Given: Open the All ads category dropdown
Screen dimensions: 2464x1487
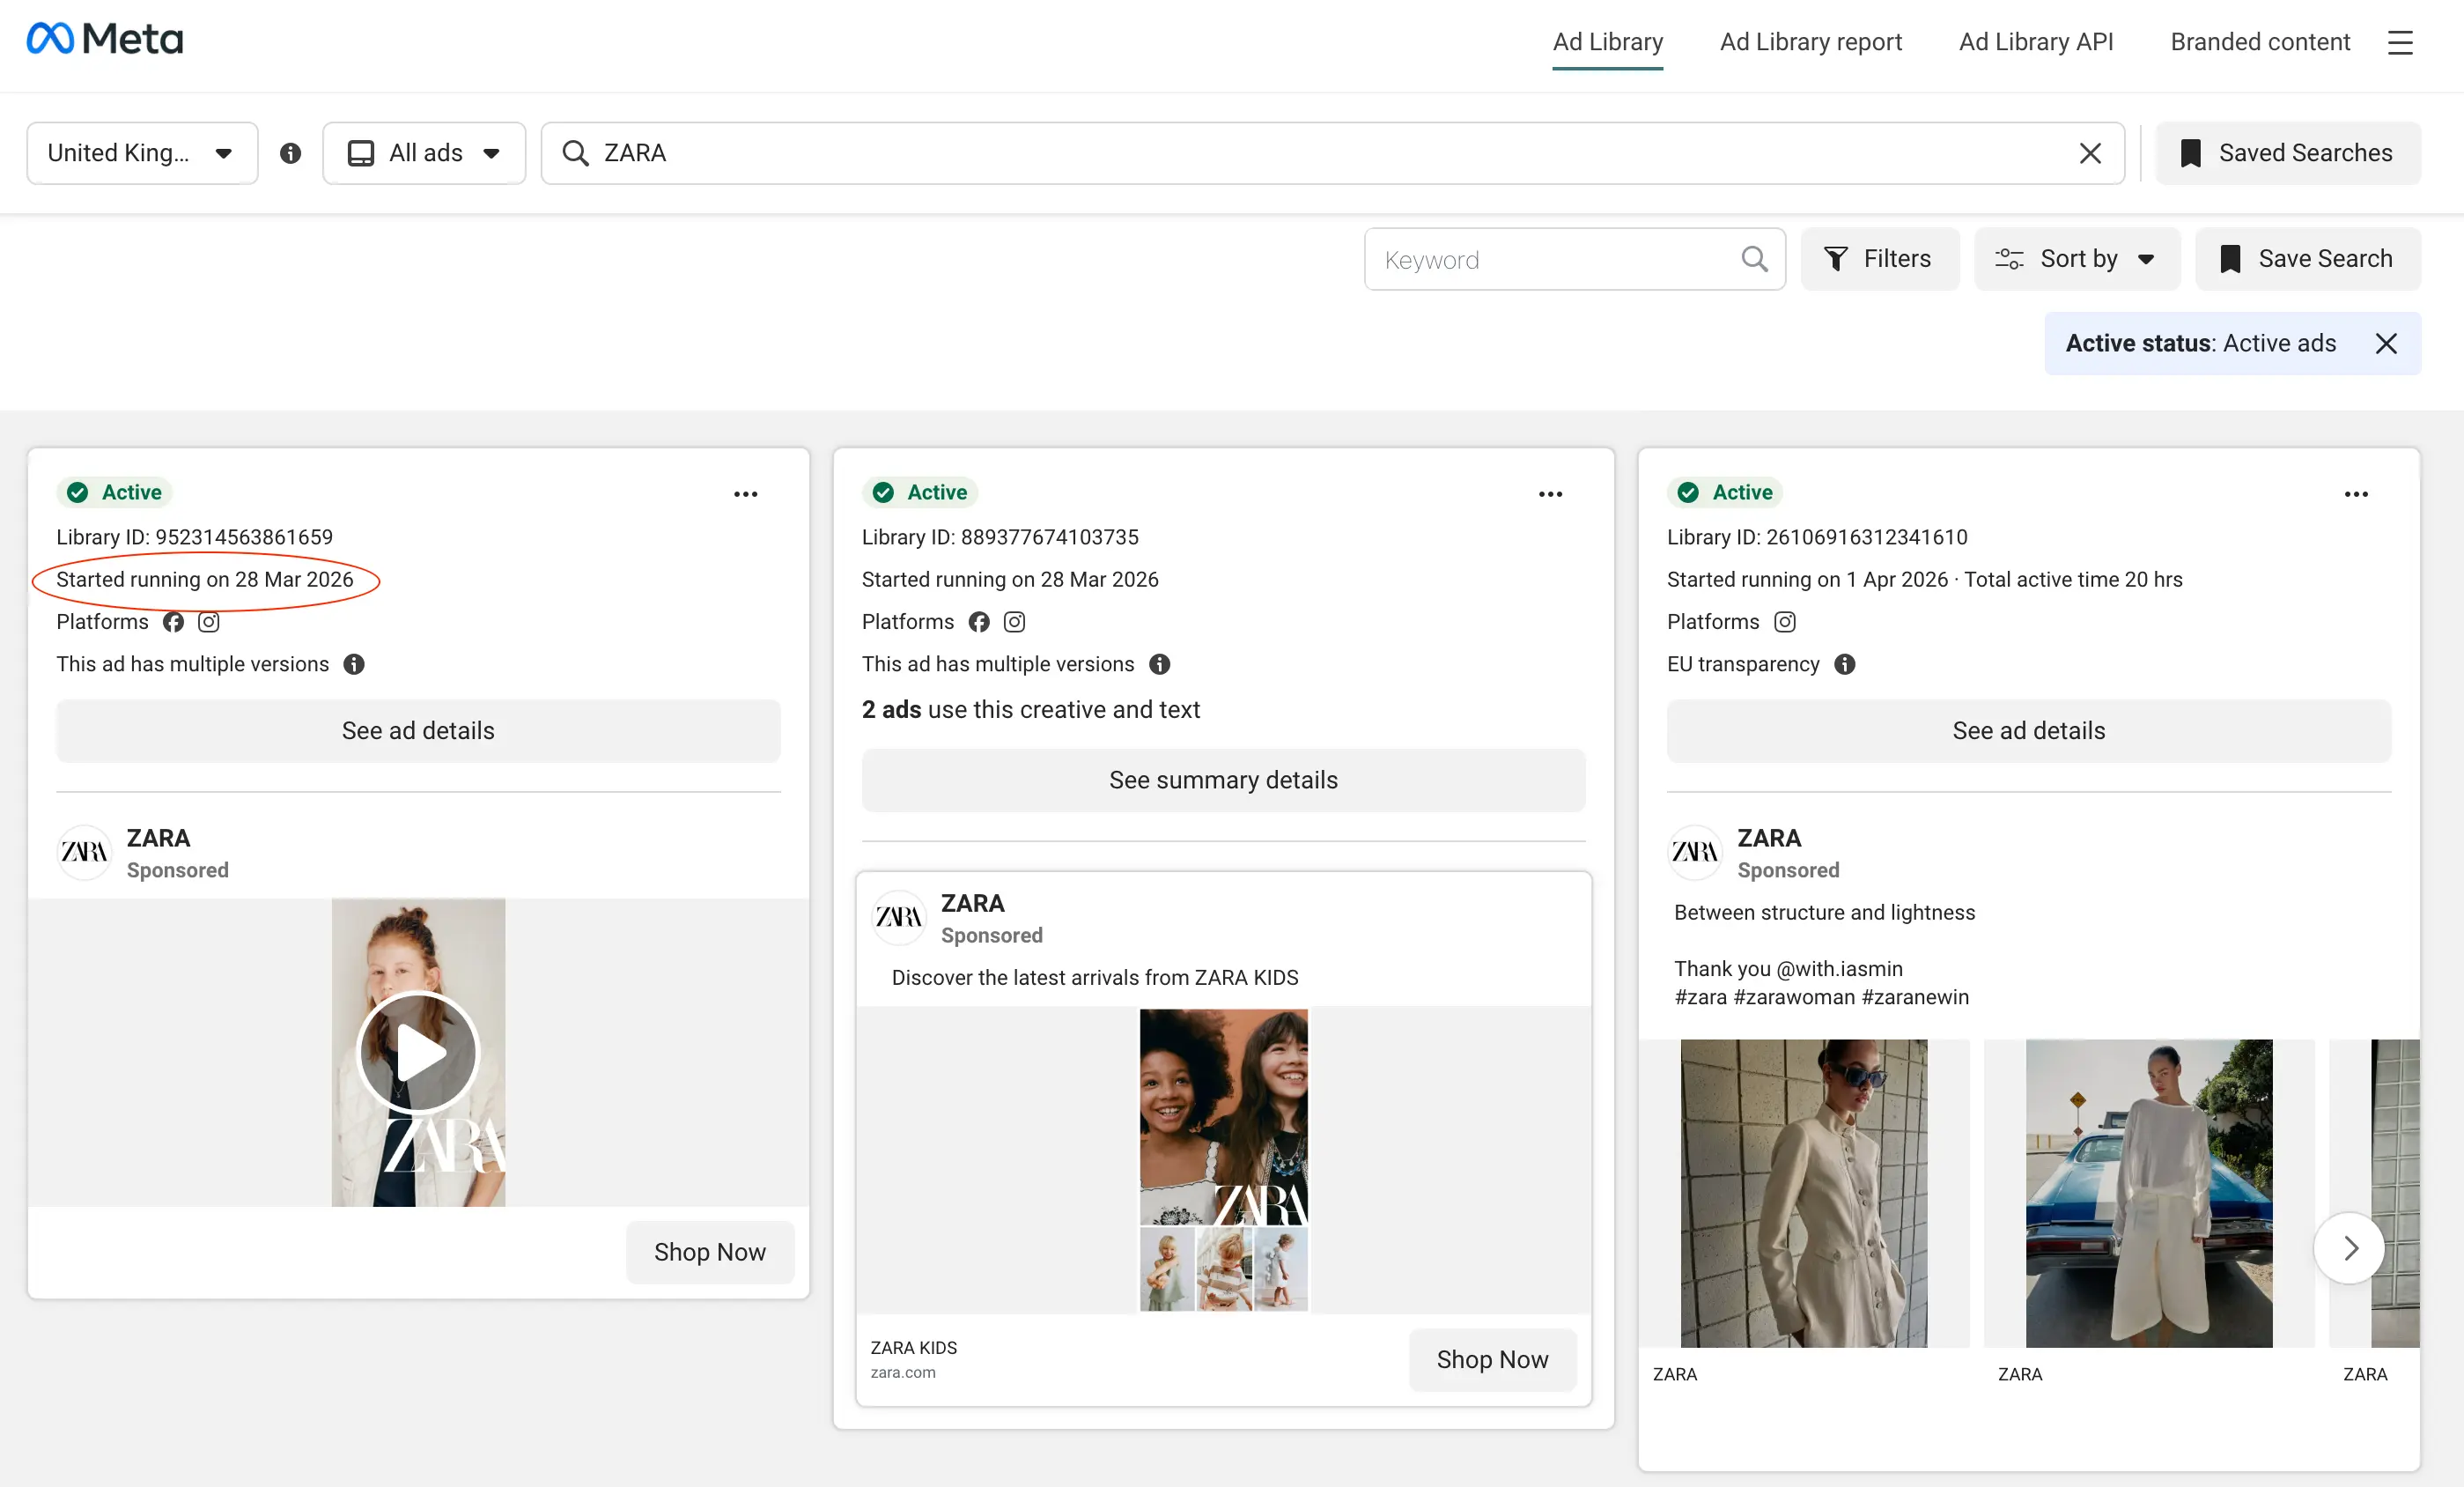Looking at the screenshot, I should coord(424,153).
